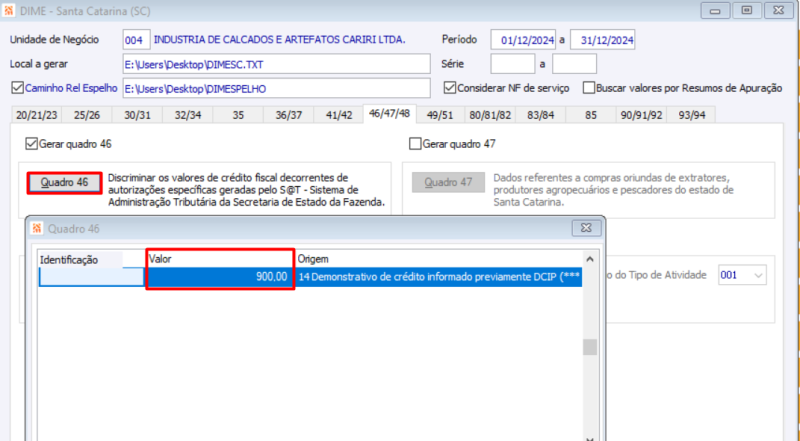Viewport: 800px width, 441px height.
Task: Switch to the 80/81/82 tab
Action: pyautogui.click(x=490, y=115)
